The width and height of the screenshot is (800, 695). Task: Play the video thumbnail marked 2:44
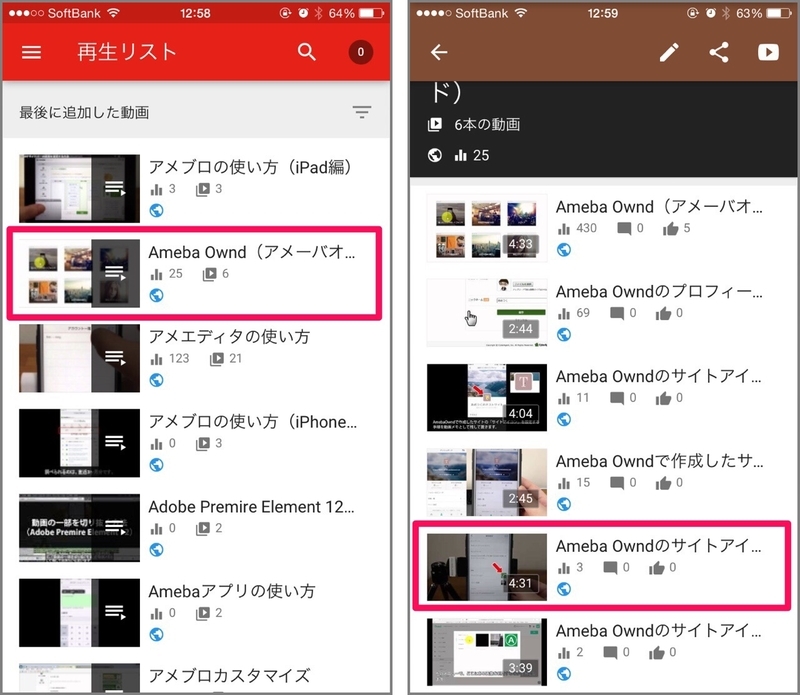coord(487,312)
